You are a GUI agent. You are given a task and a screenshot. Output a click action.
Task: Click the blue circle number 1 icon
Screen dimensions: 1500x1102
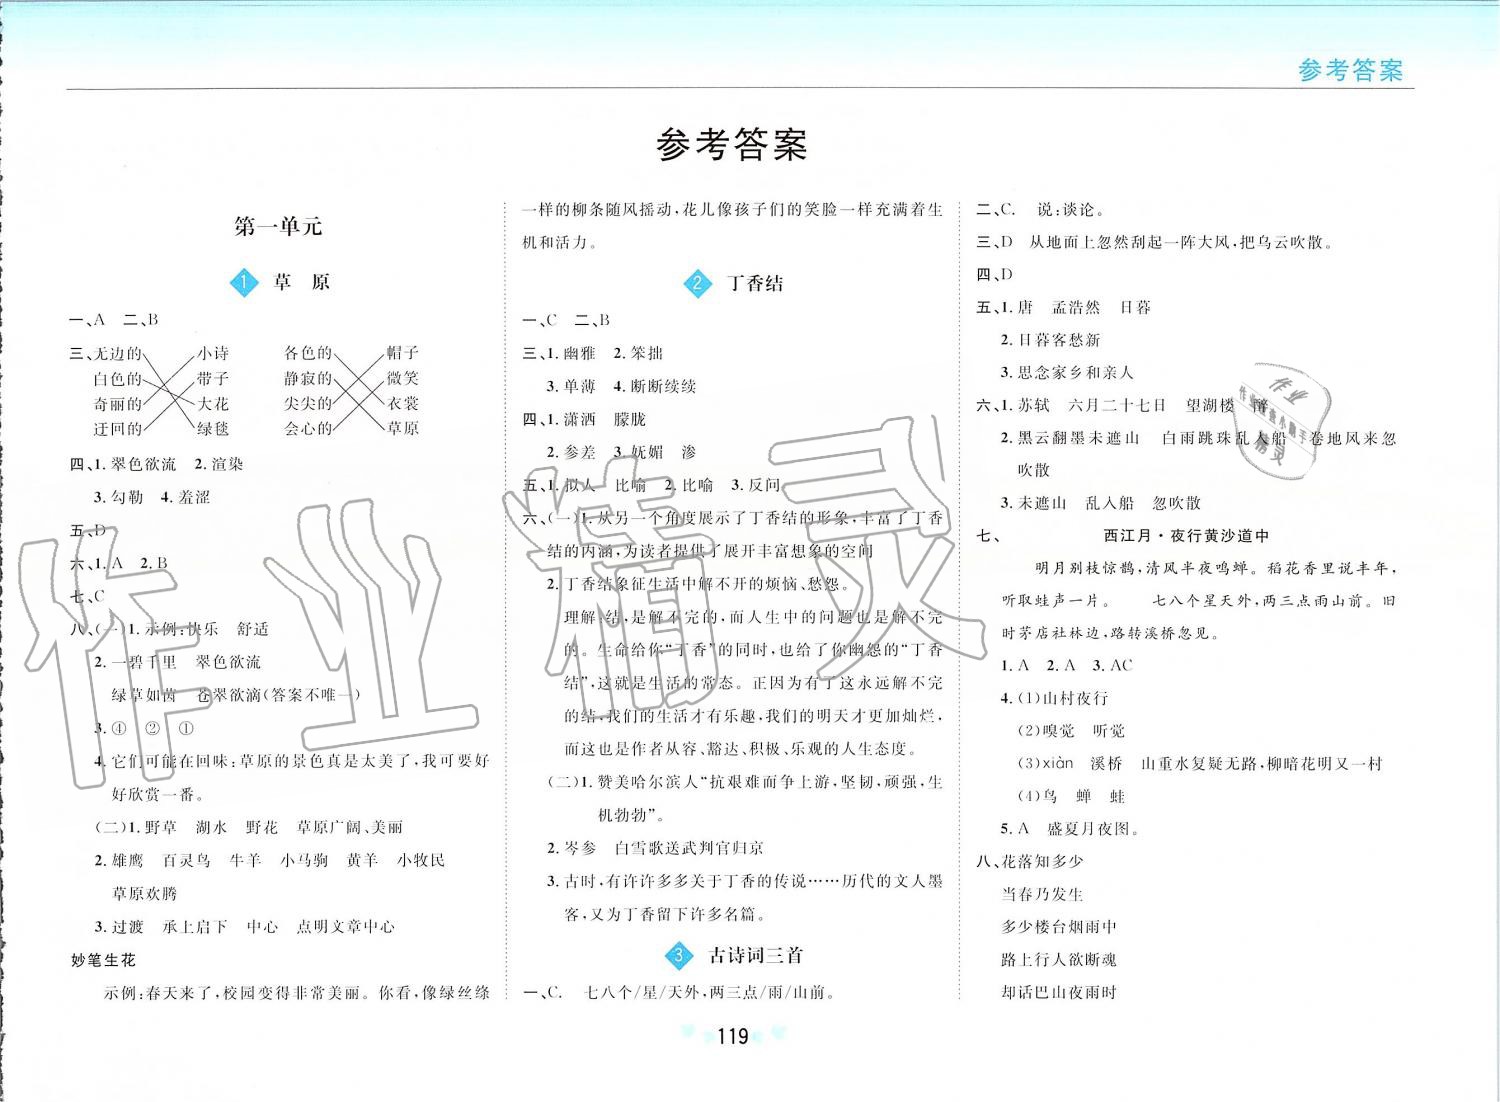(243, 283)
